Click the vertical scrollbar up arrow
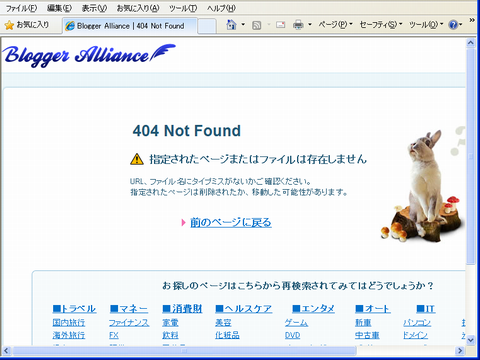The width and height of the screenshot is (480, 360). 471,43
